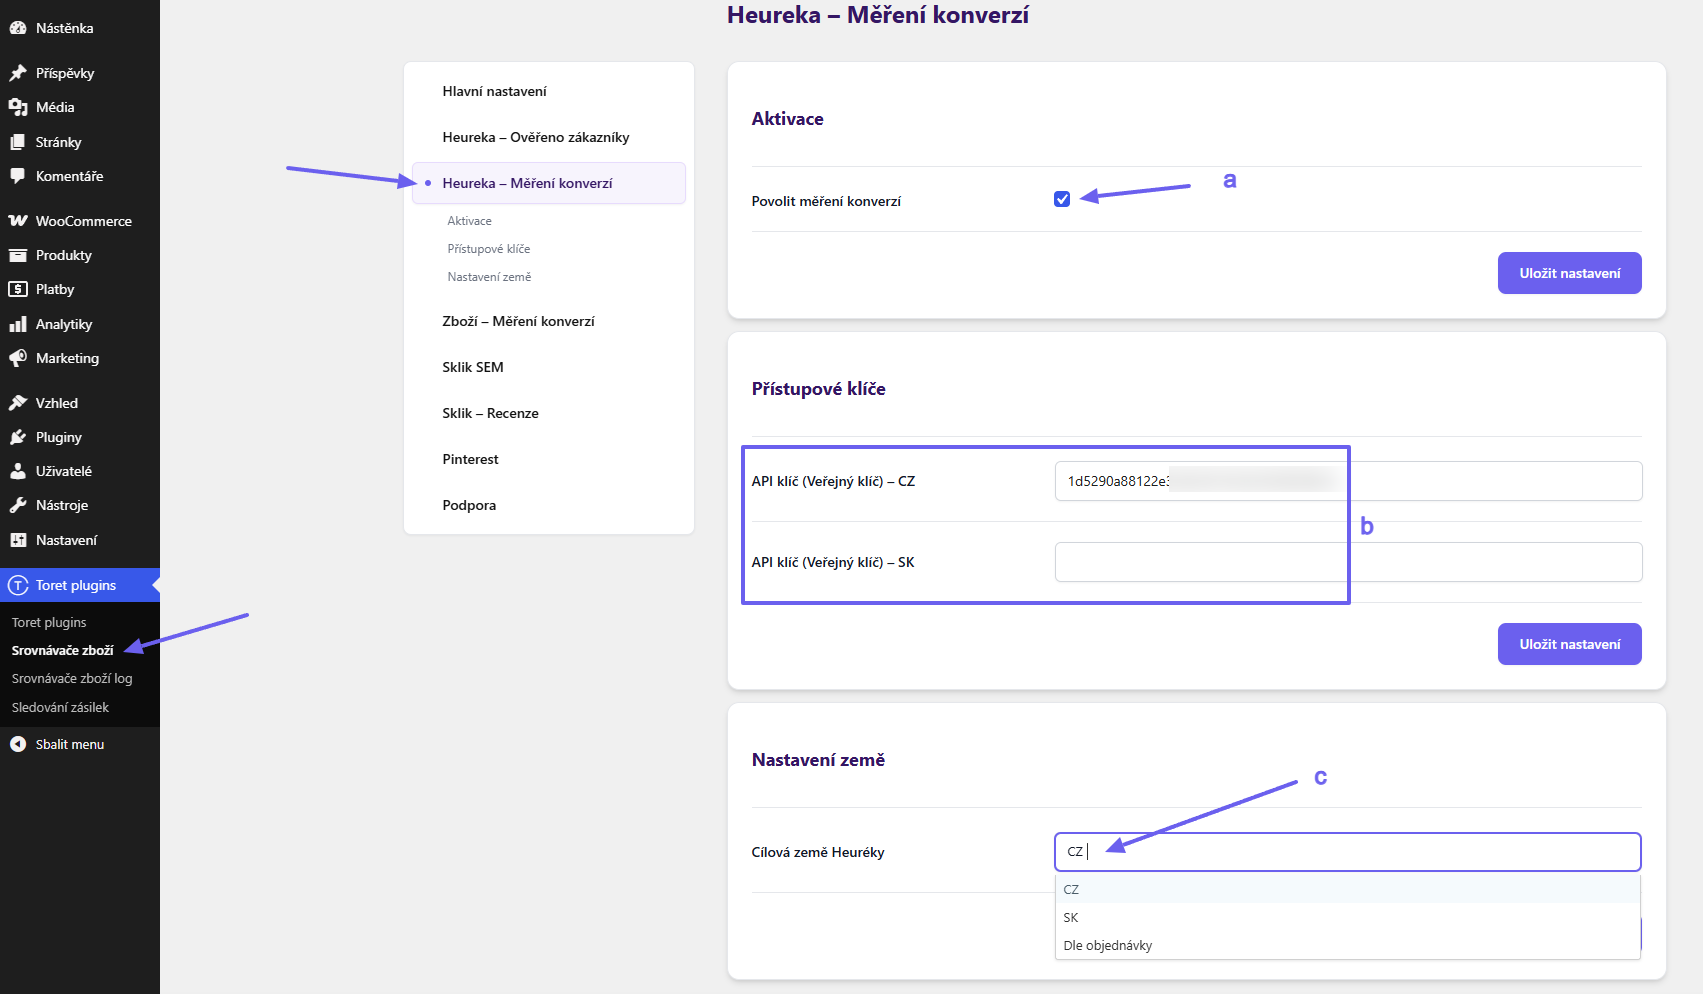
Task: Open Sledování zásilek submenu item
Action: [60, 707]
